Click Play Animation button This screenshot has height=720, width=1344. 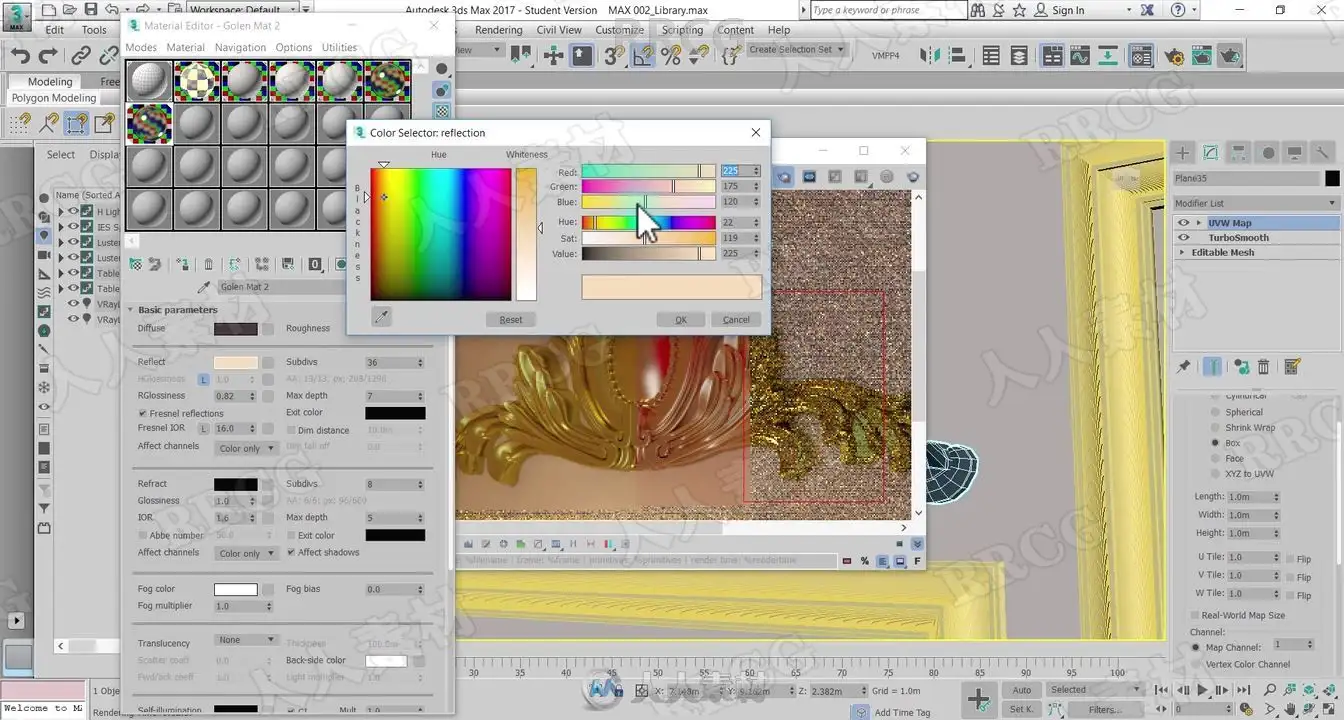click(1203, 690)
